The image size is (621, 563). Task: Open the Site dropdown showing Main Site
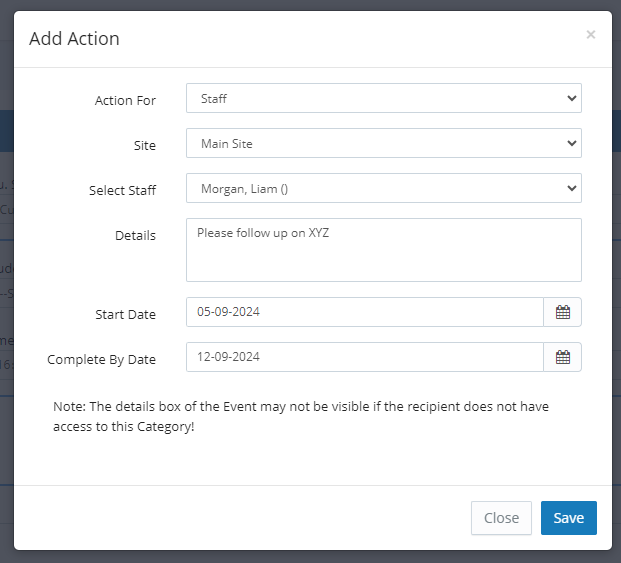click(383, 143)
